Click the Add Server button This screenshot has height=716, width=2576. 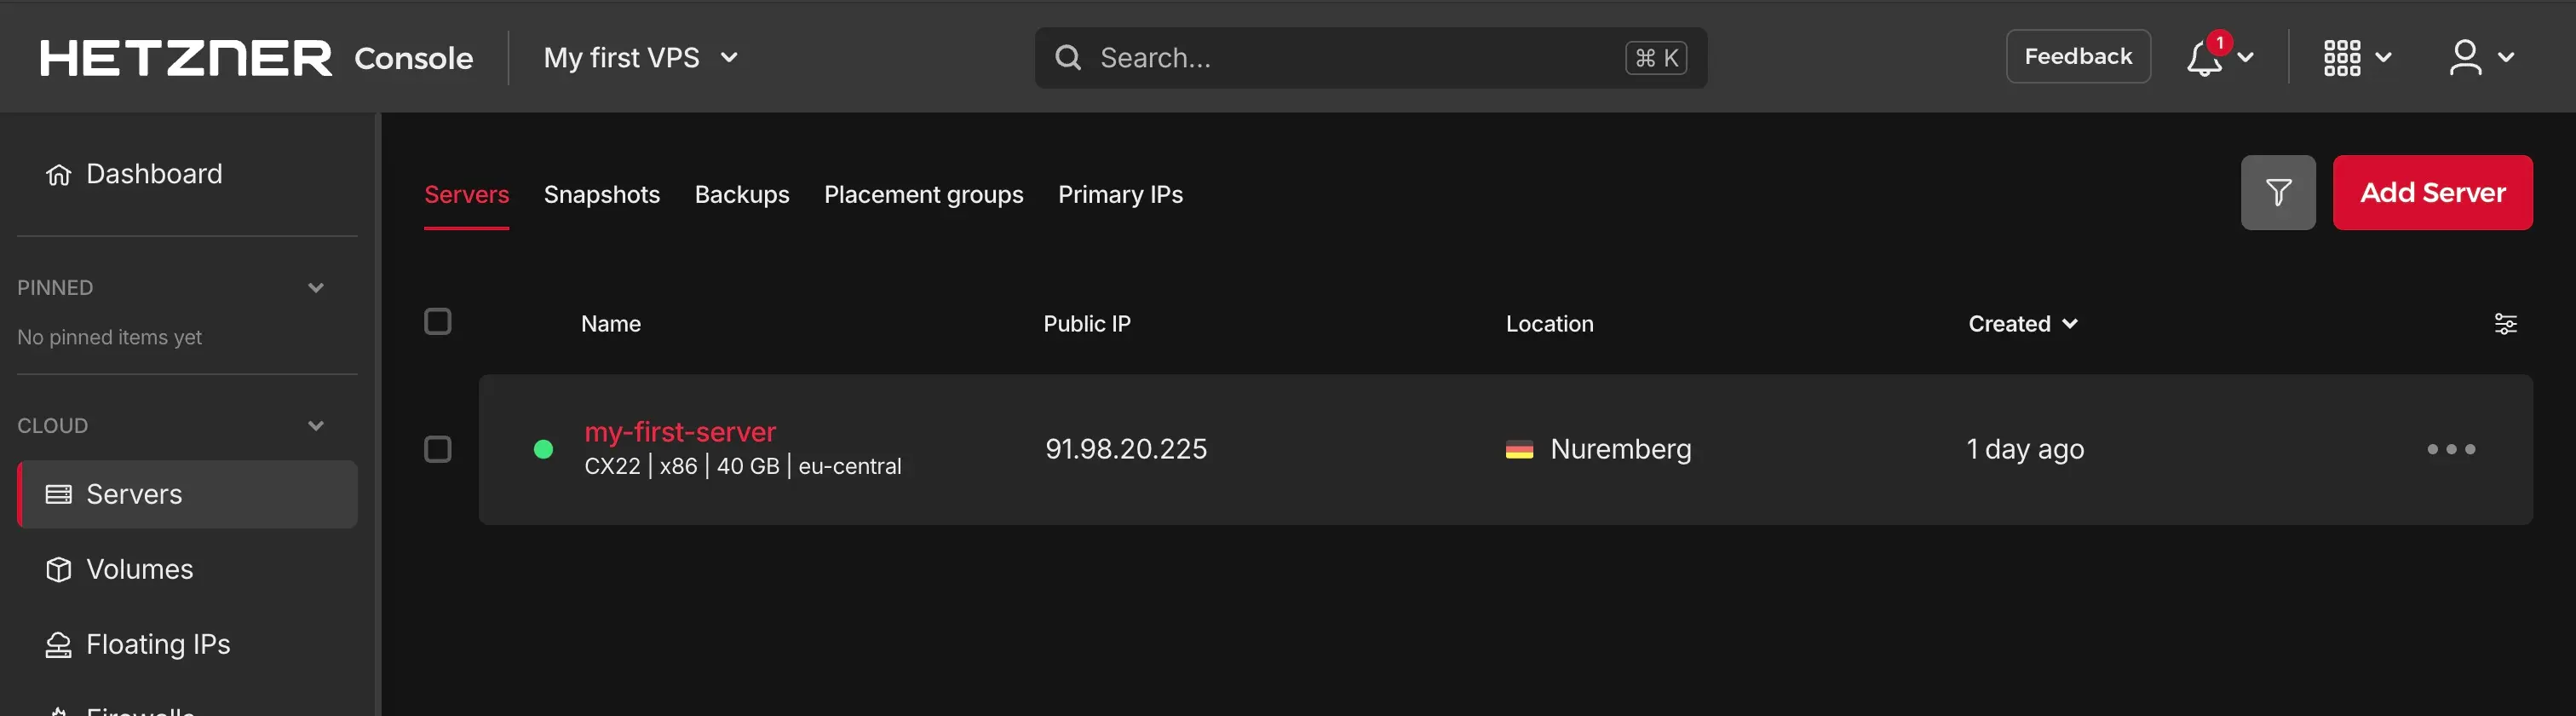(2432, 192)
